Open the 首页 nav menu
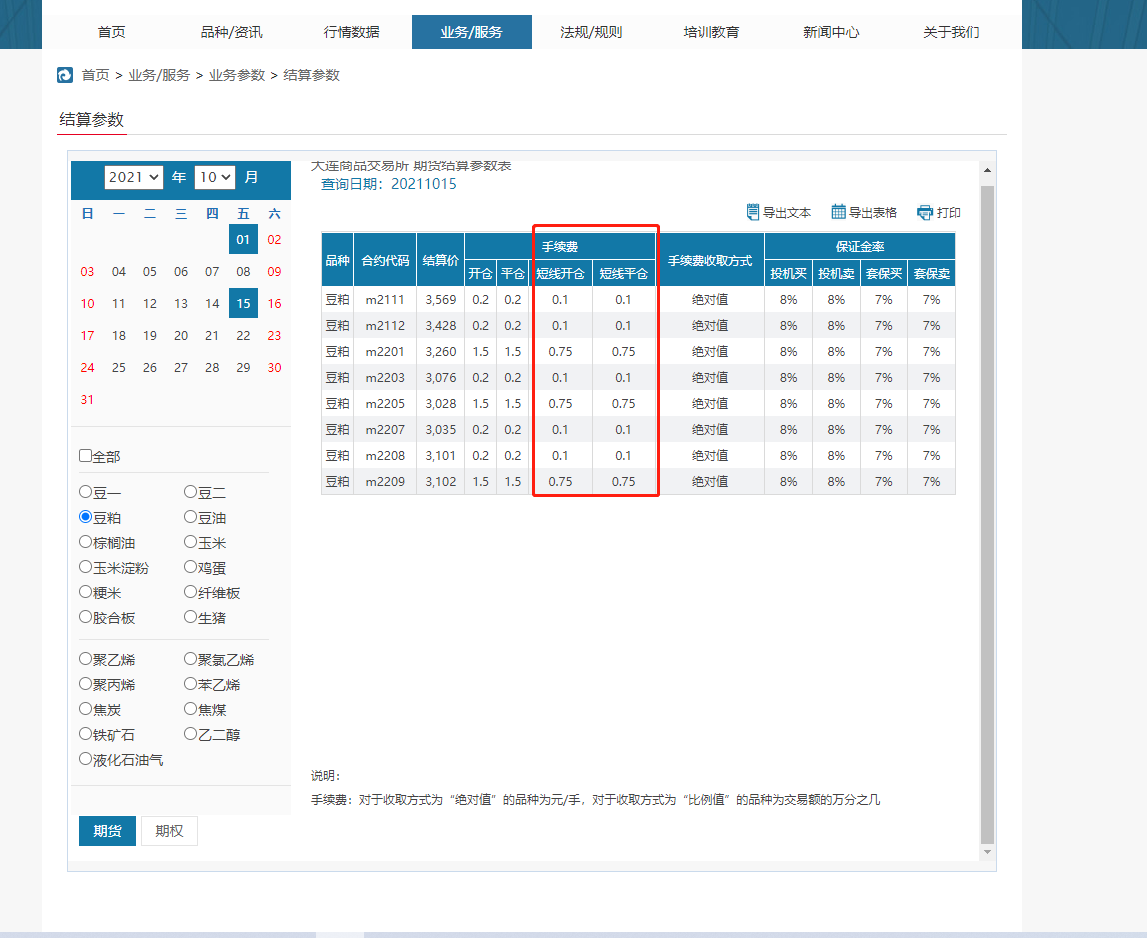This screenshot has height=938, width=1147. [111, 32]
